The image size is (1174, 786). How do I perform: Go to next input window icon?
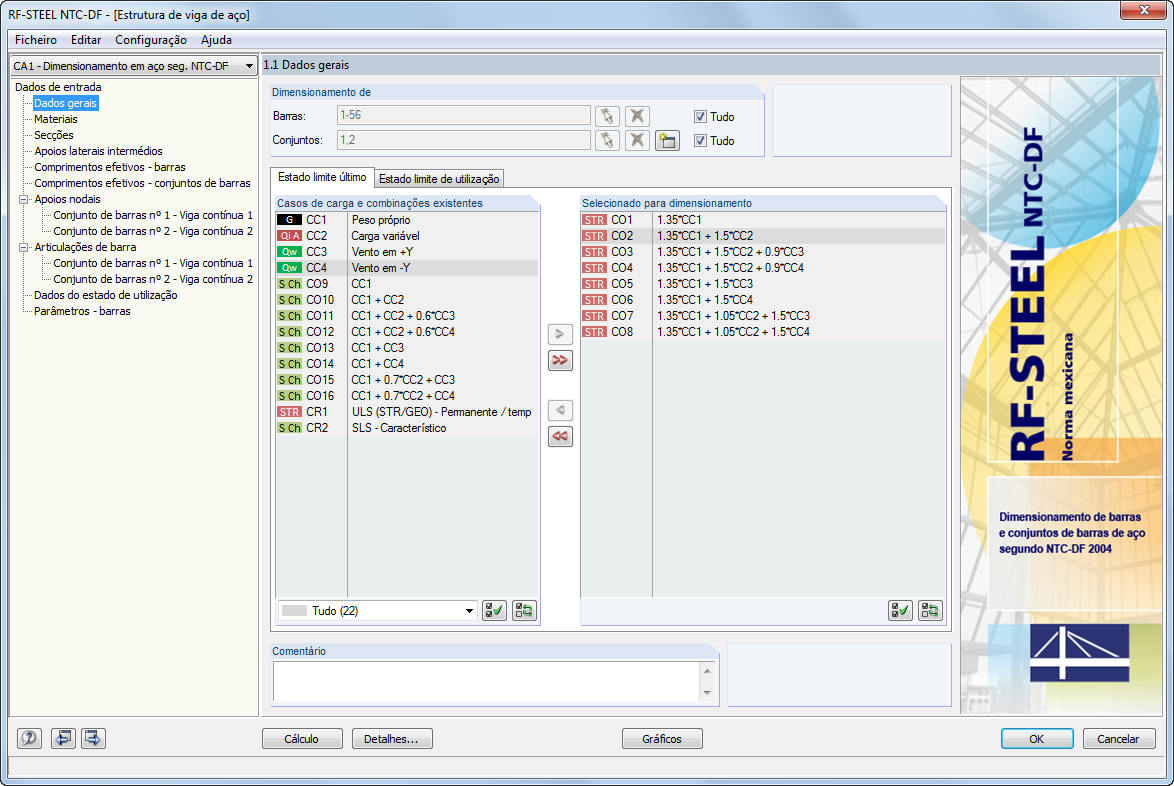[93, 738]
